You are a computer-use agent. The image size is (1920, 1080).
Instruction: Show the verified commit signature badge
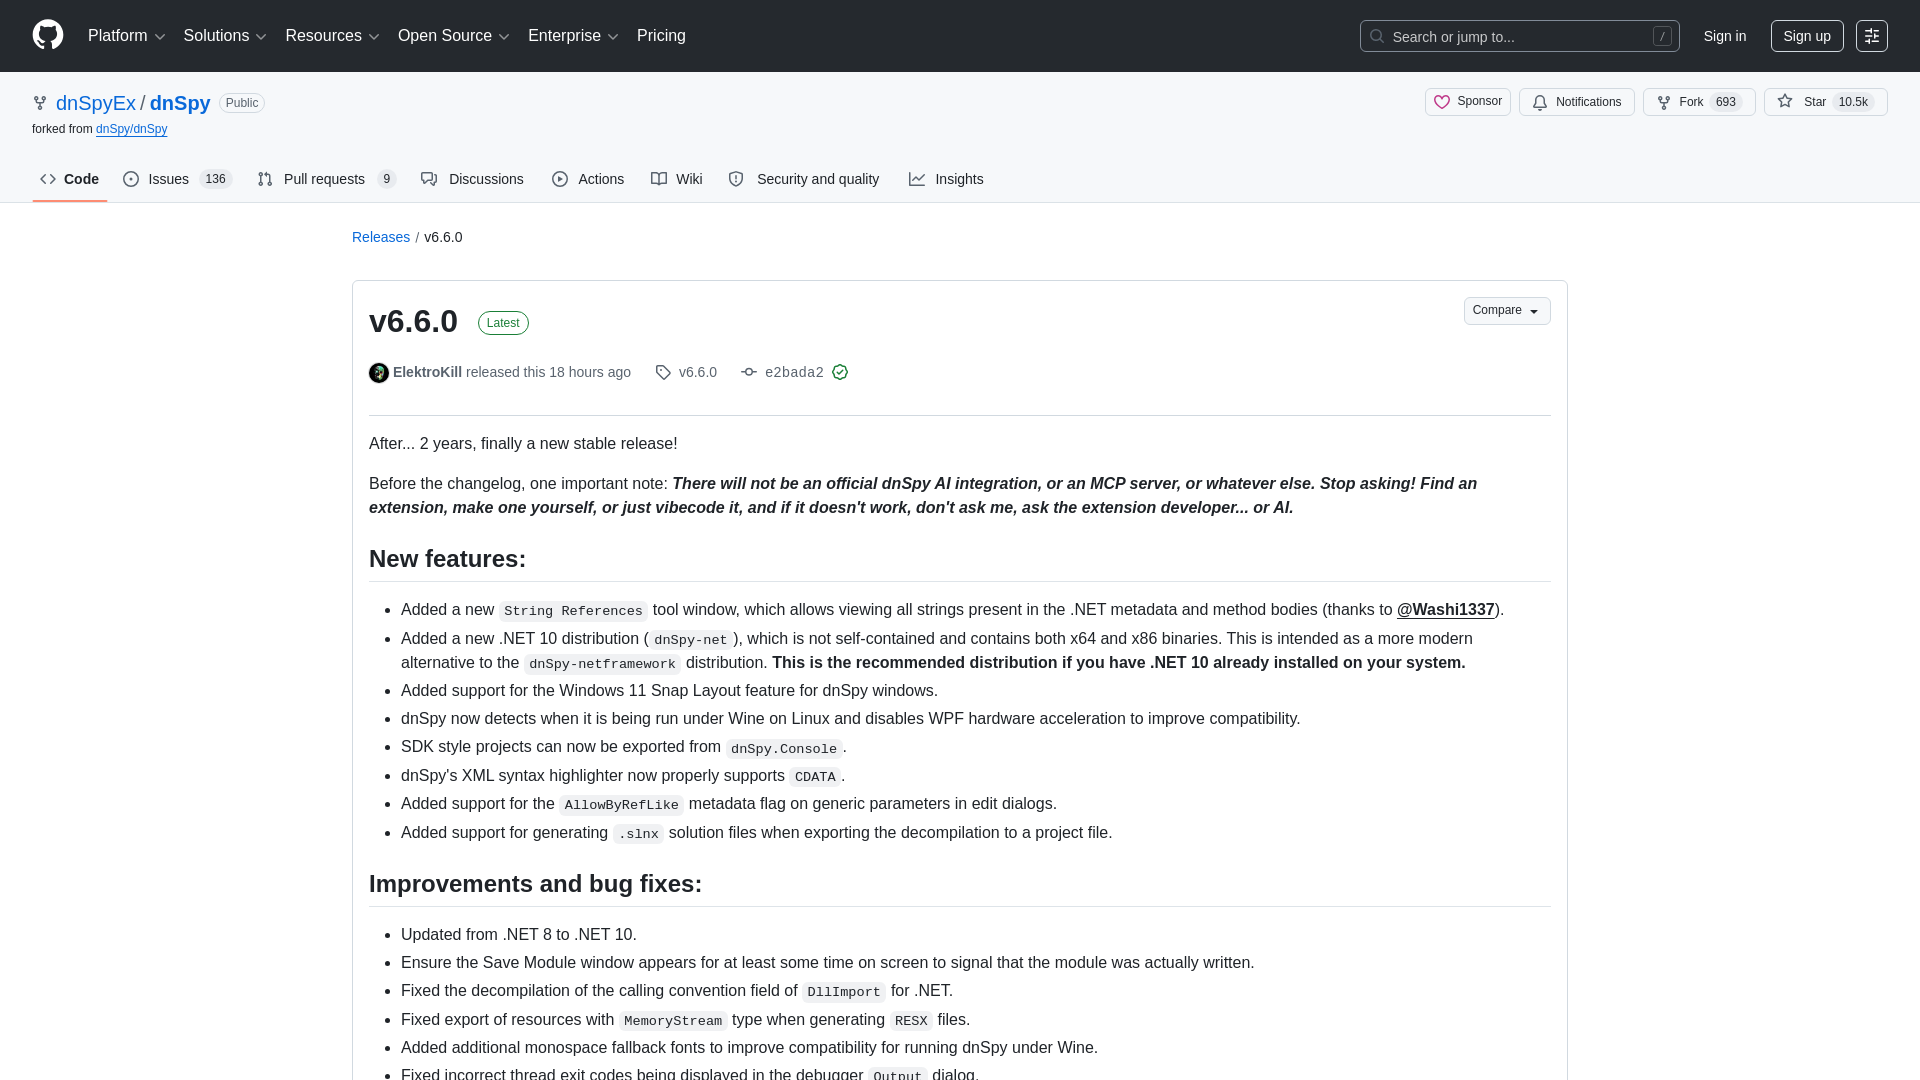click(840, 372)
